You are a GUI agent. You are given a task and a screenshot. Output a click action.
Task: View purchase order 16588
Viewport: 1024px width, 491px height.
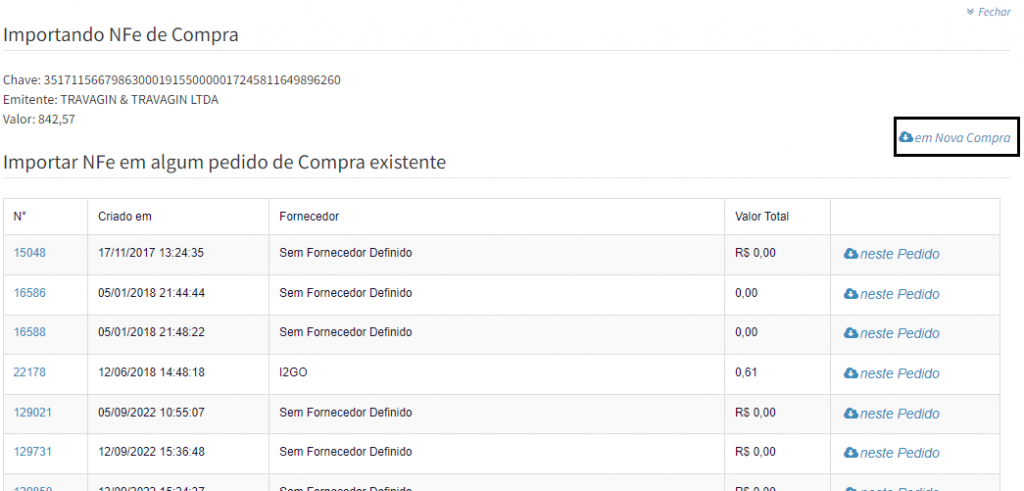tap(29, 332)
